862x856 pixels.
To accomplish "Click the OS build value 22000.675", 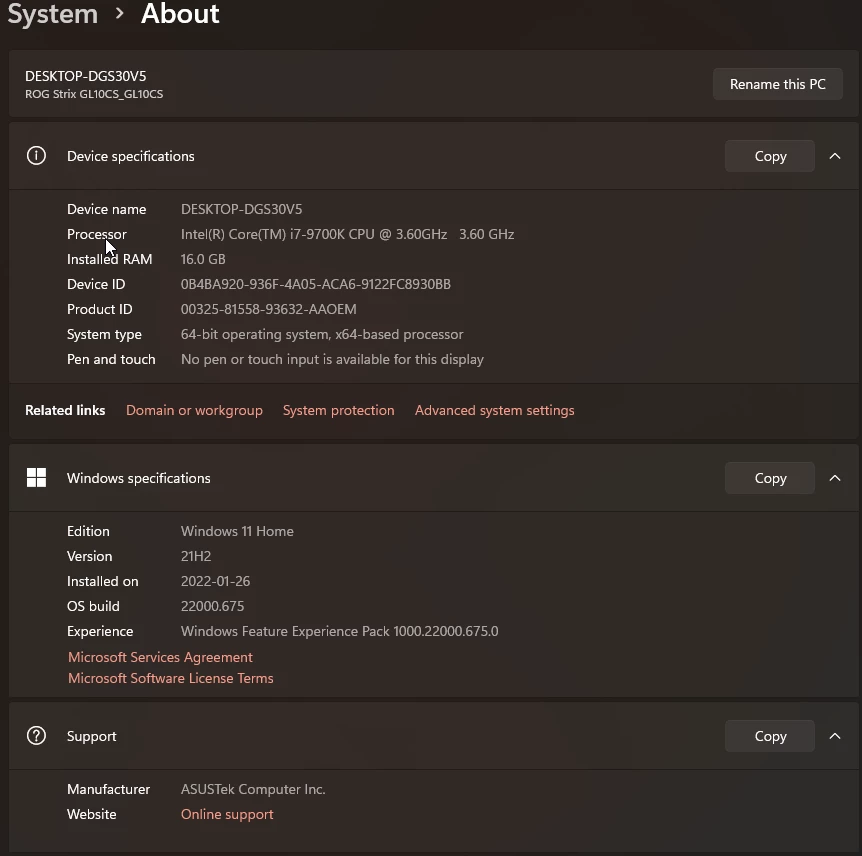I will pyautogui.click(x=212, y=606).
